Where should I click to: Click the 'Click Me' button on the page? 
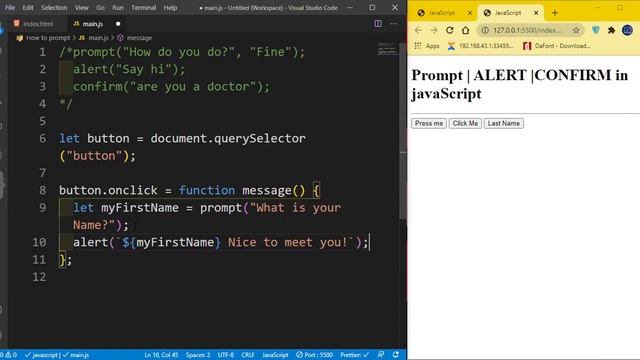465,123
